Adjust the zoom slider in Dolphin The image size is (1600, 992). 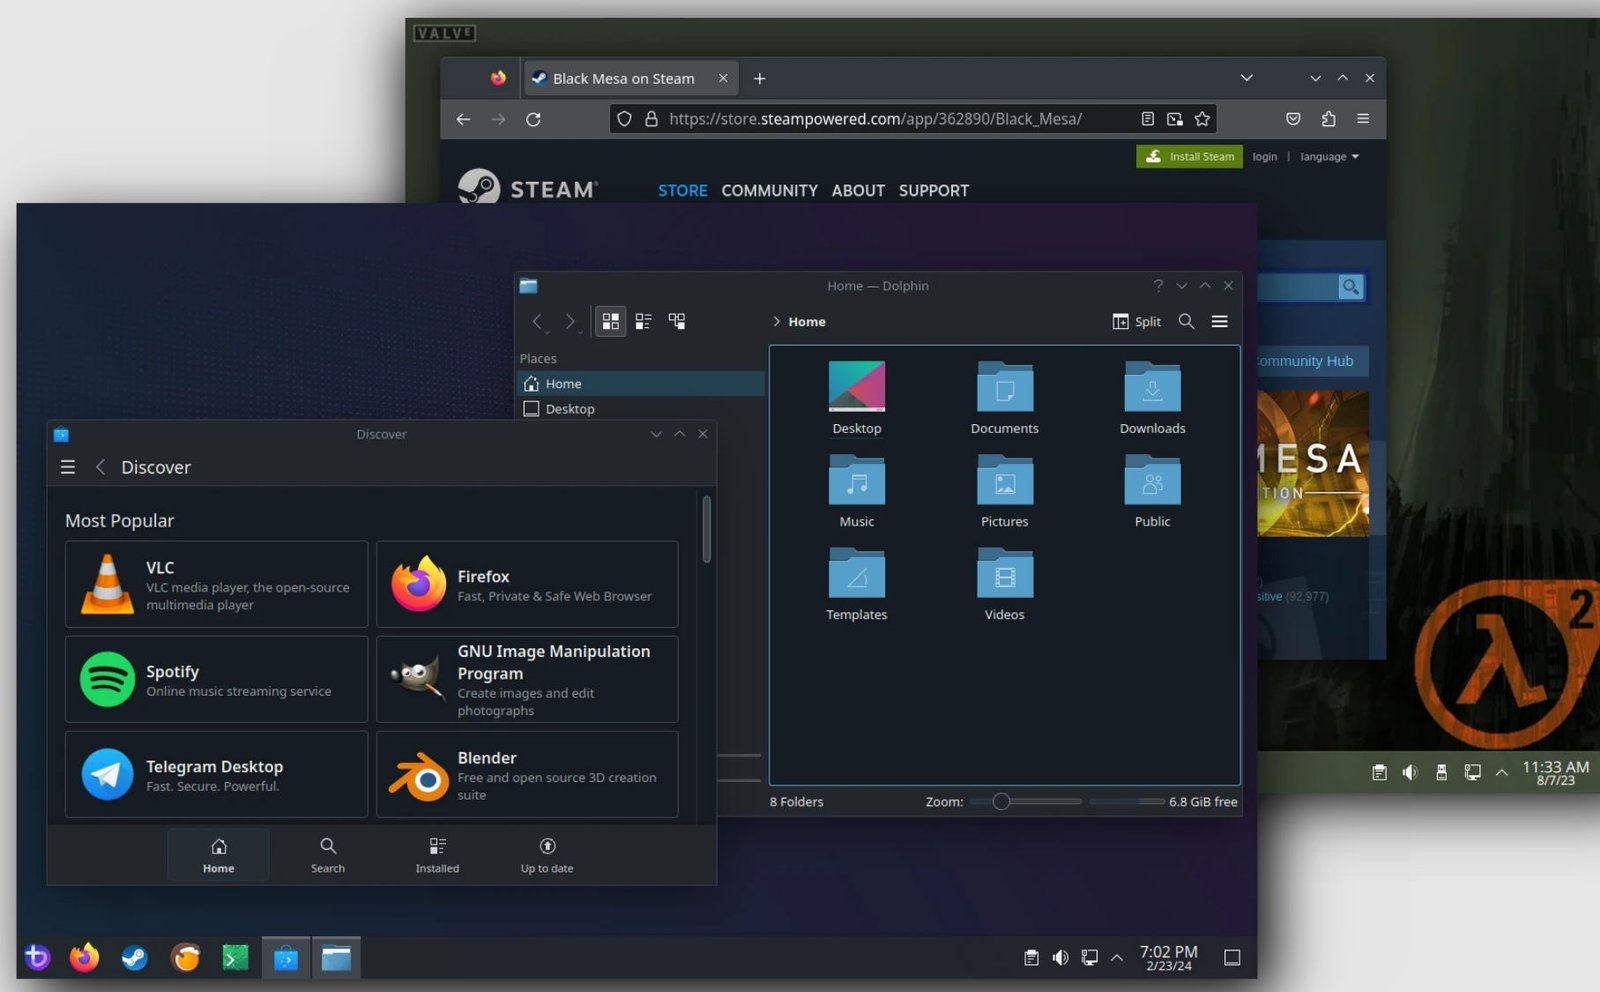[x=1002, y=801]
